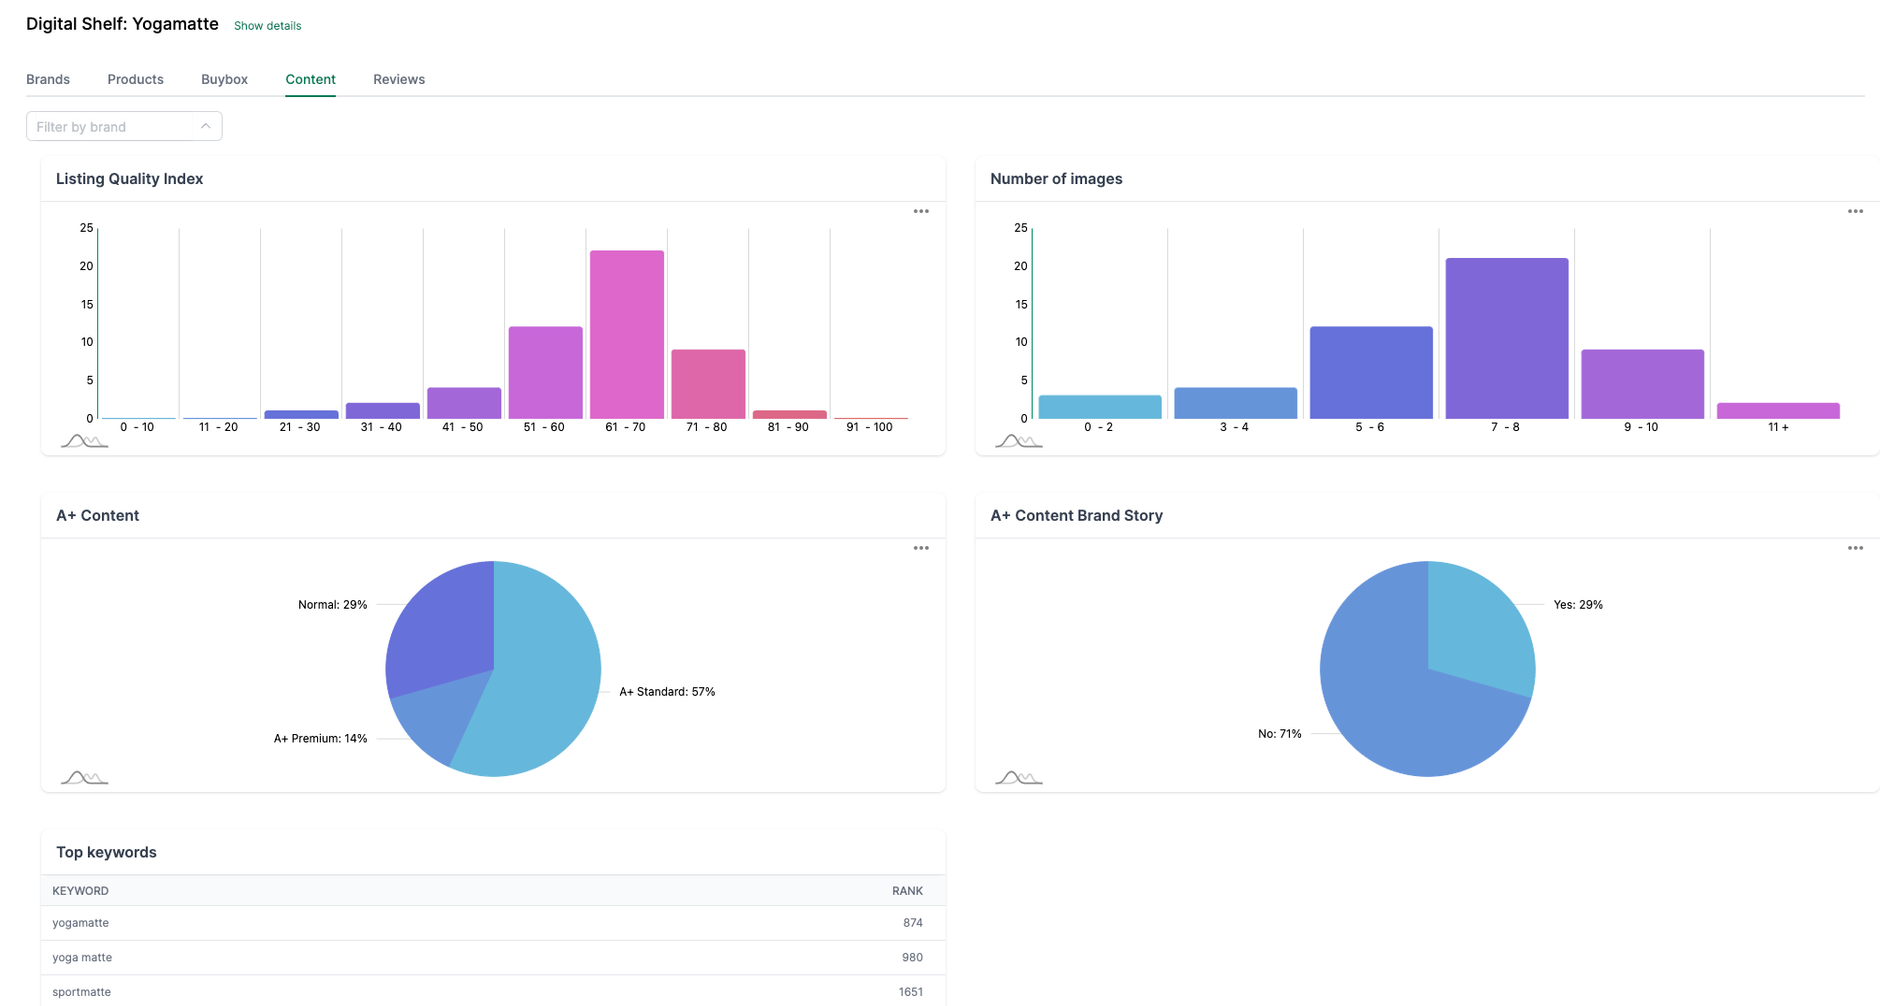Select the 61 - 70 quality bar
Viewport: 1880px width, 1006px height.
point(627,334)
